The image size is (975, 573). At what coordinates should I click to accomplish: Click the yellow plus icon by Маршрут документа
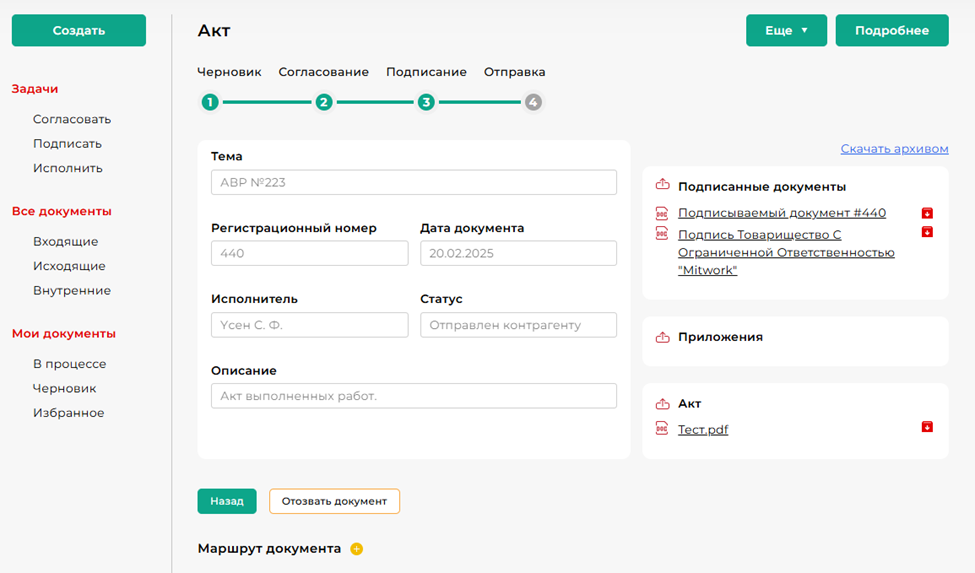357,549
